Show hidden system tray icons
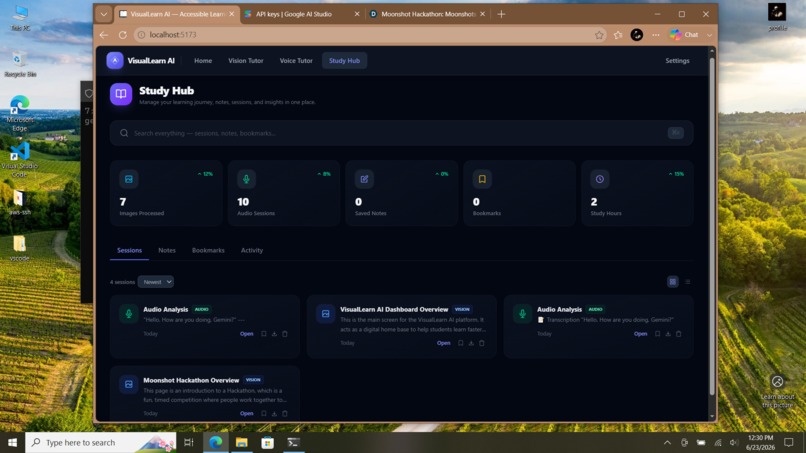Viewport: 806px width, 453px height. point(667,442)
